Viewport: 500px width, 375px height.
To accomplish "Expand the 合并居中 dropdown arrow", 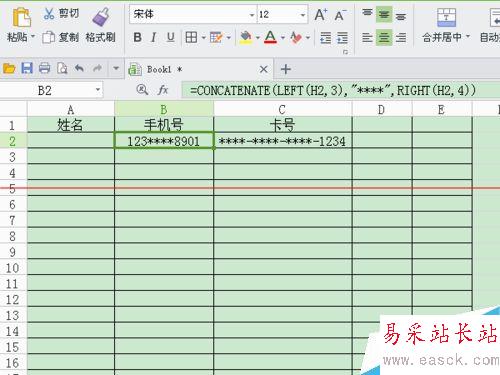I will point(468,36).
